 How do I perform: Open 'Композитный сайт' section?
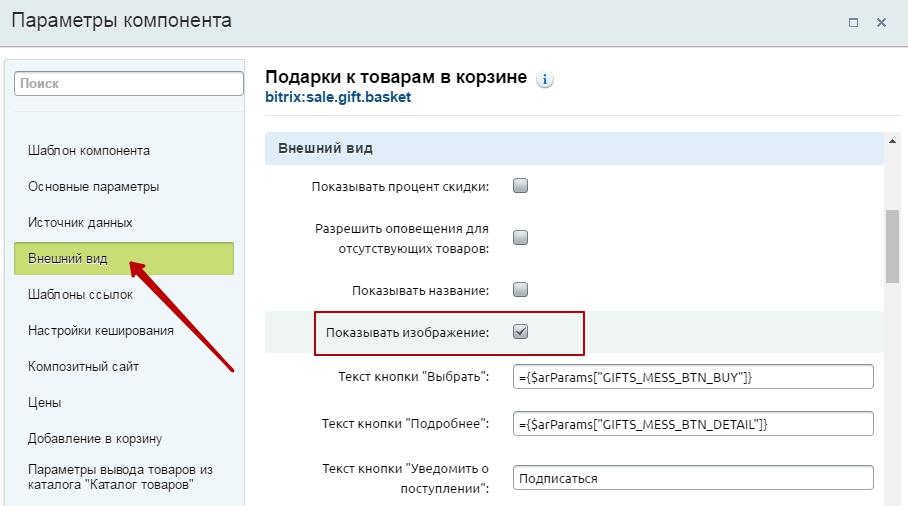(83, 367)
